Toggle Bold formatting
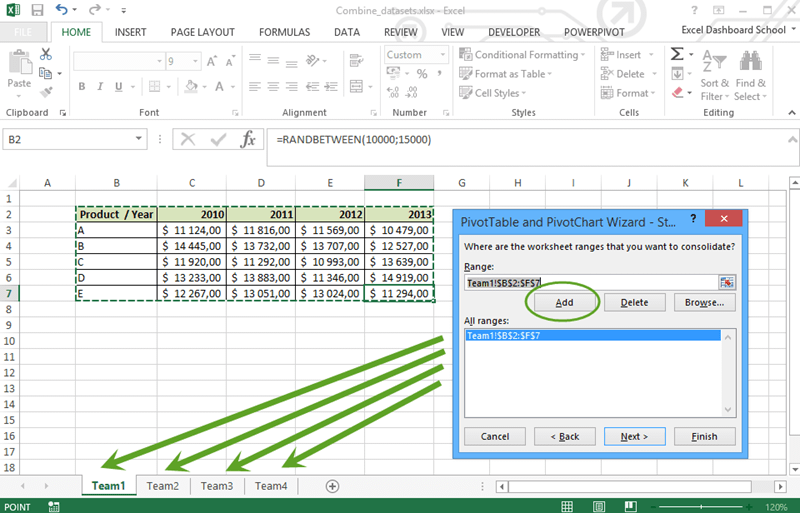This screenshot has width=800, height=513. click(x=82, y=86)
